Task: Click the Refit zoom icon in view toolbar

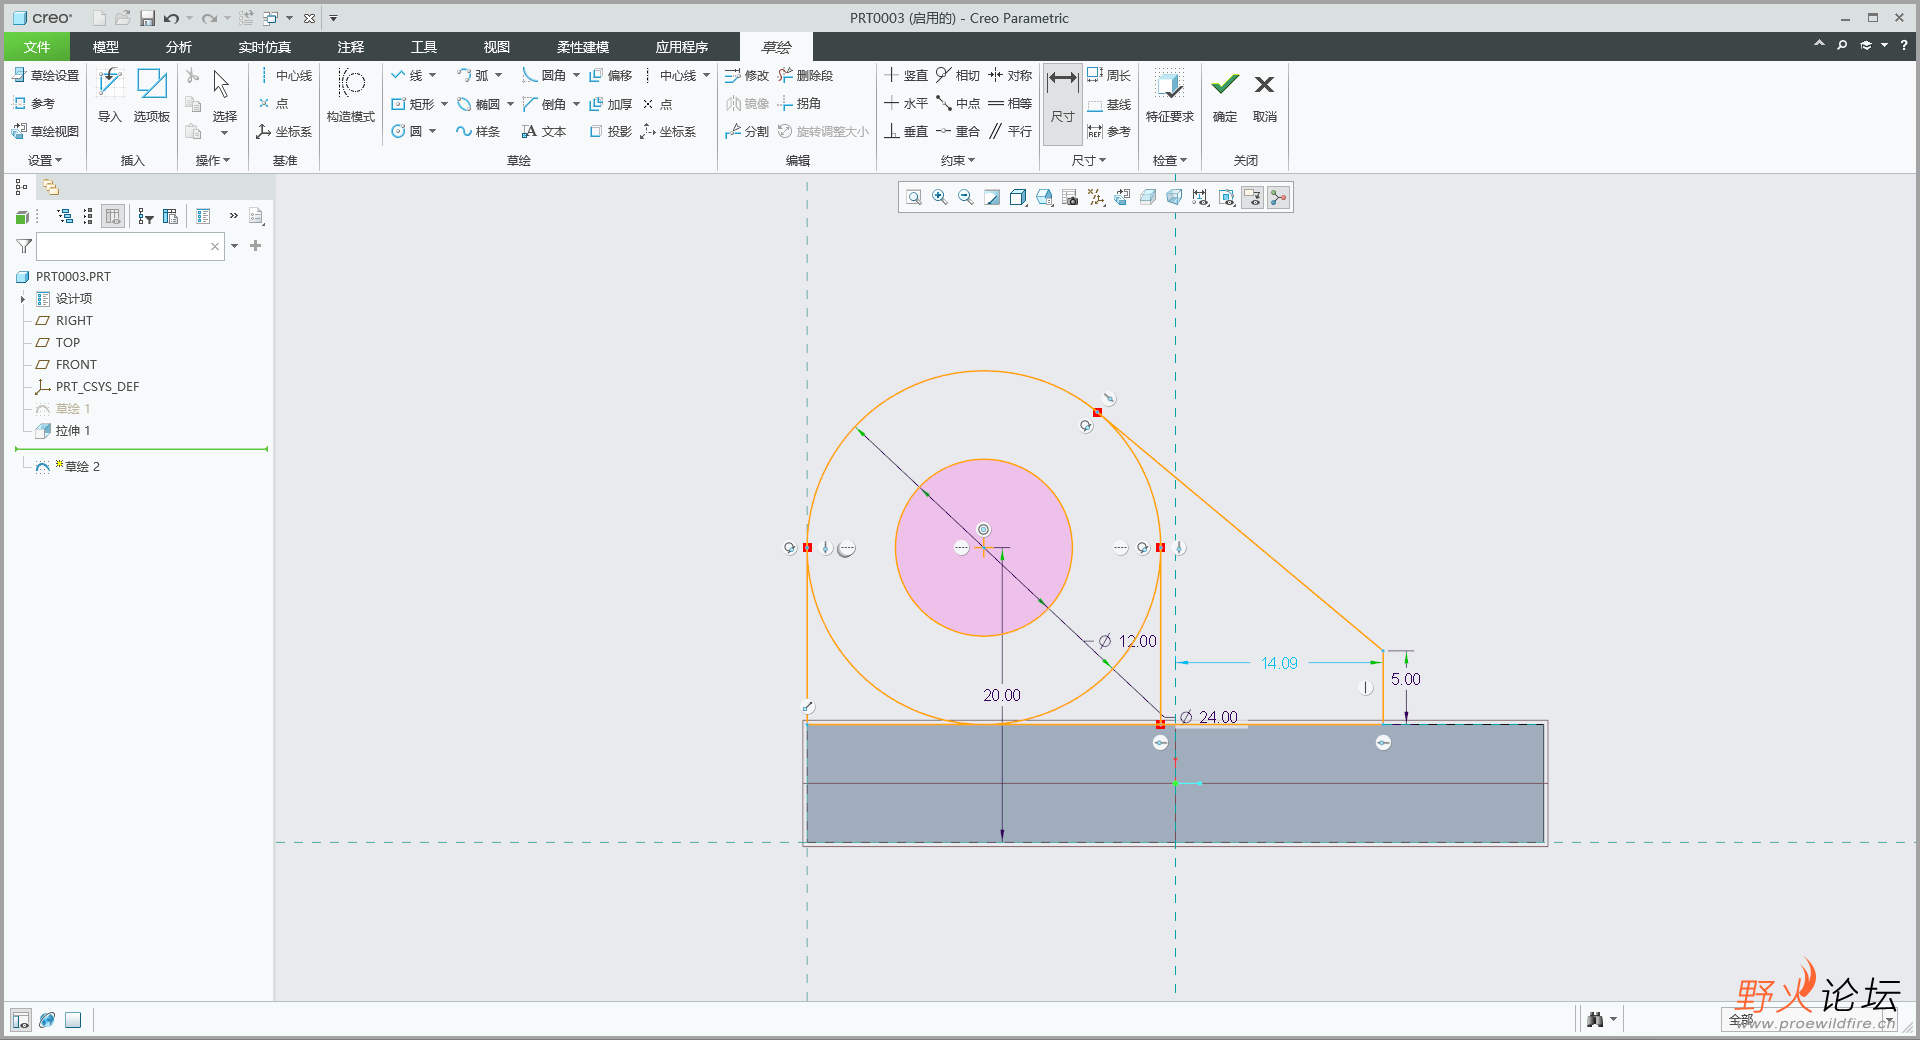Action: pyautogui.click(x=914, y=198)
